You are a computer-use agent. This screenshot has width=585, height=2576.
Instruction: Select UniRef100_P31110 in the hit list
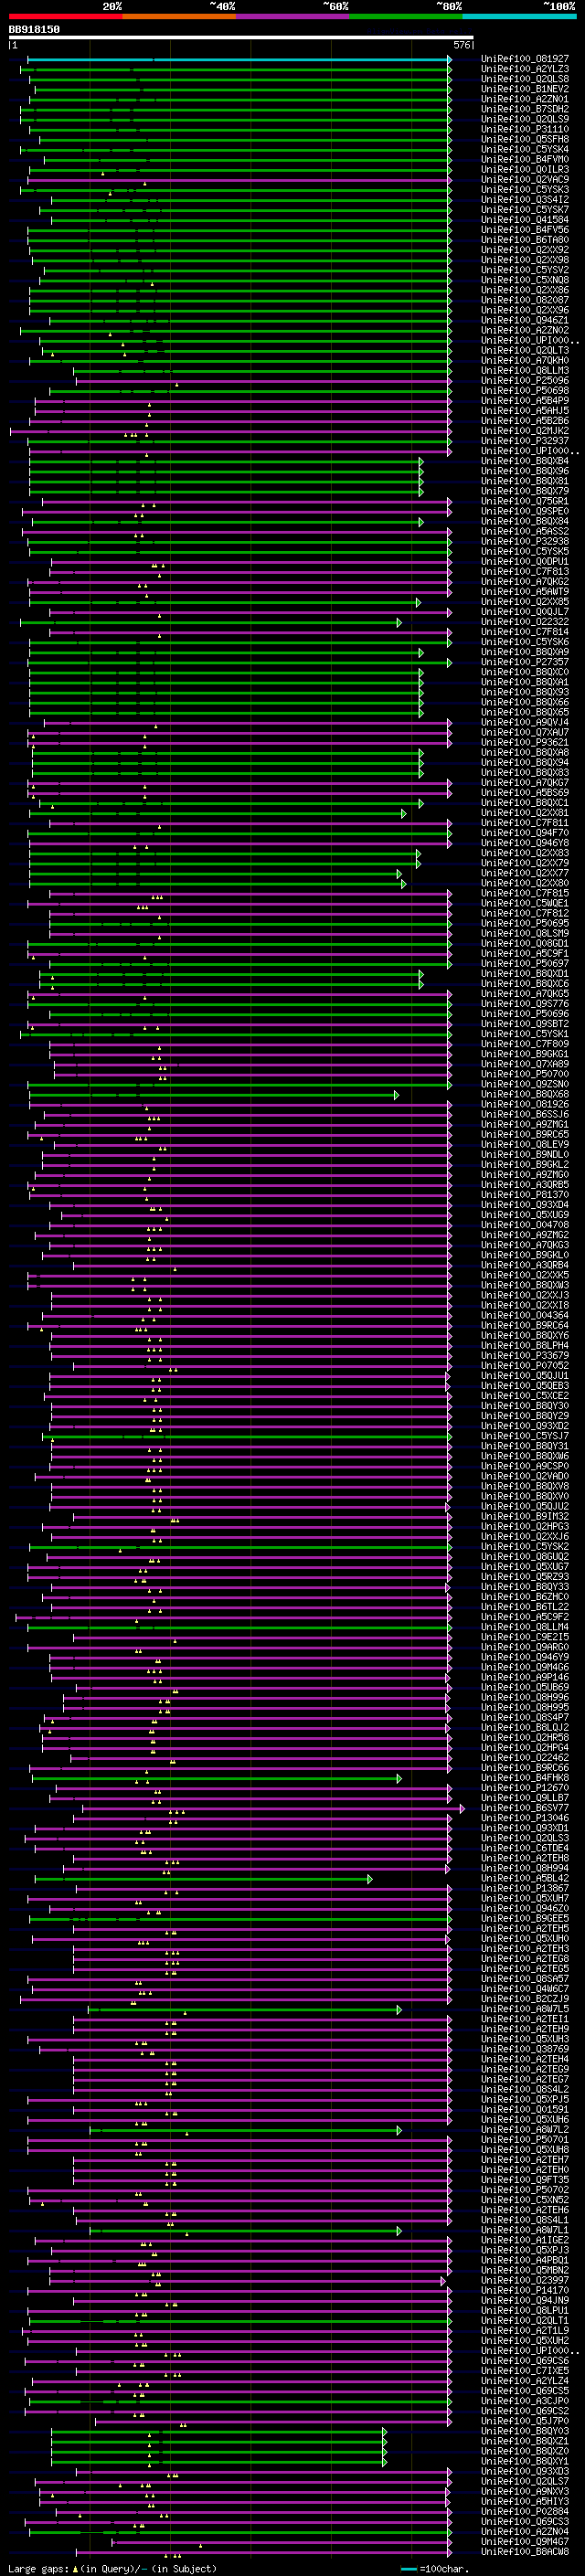[x=525, y=129]
